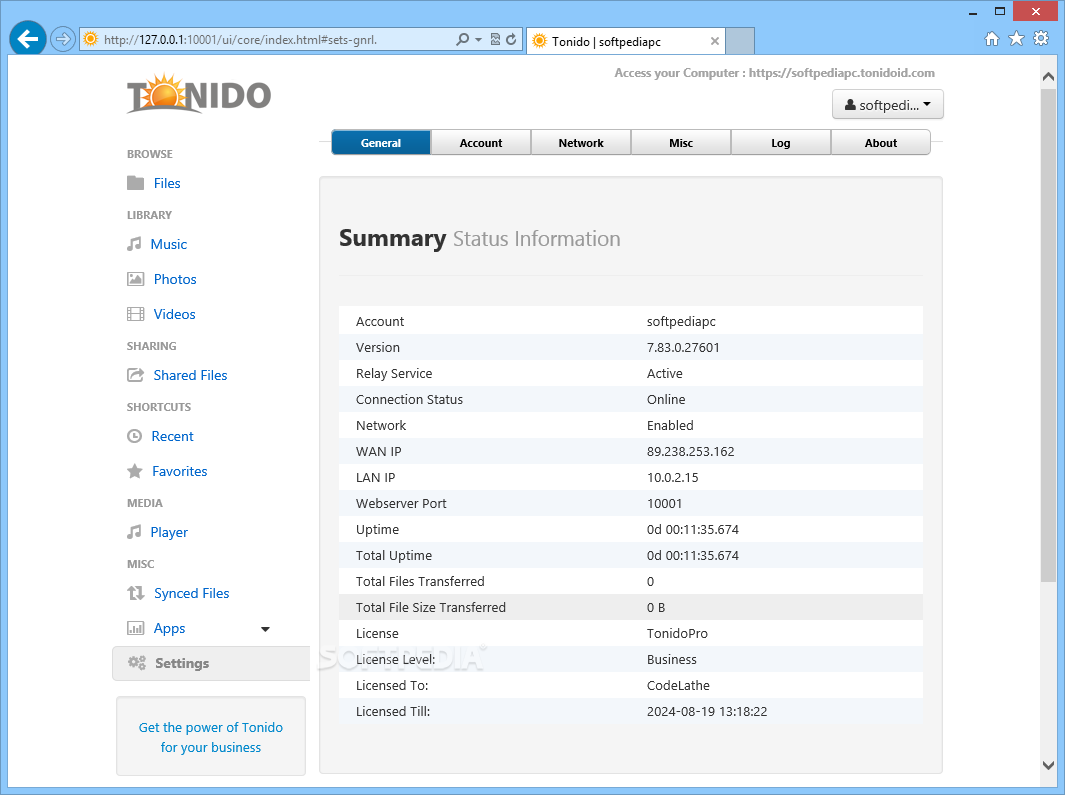Switch to the Account tab
Viewport: 1065px width, 795px height.
[x=481, y=143]
